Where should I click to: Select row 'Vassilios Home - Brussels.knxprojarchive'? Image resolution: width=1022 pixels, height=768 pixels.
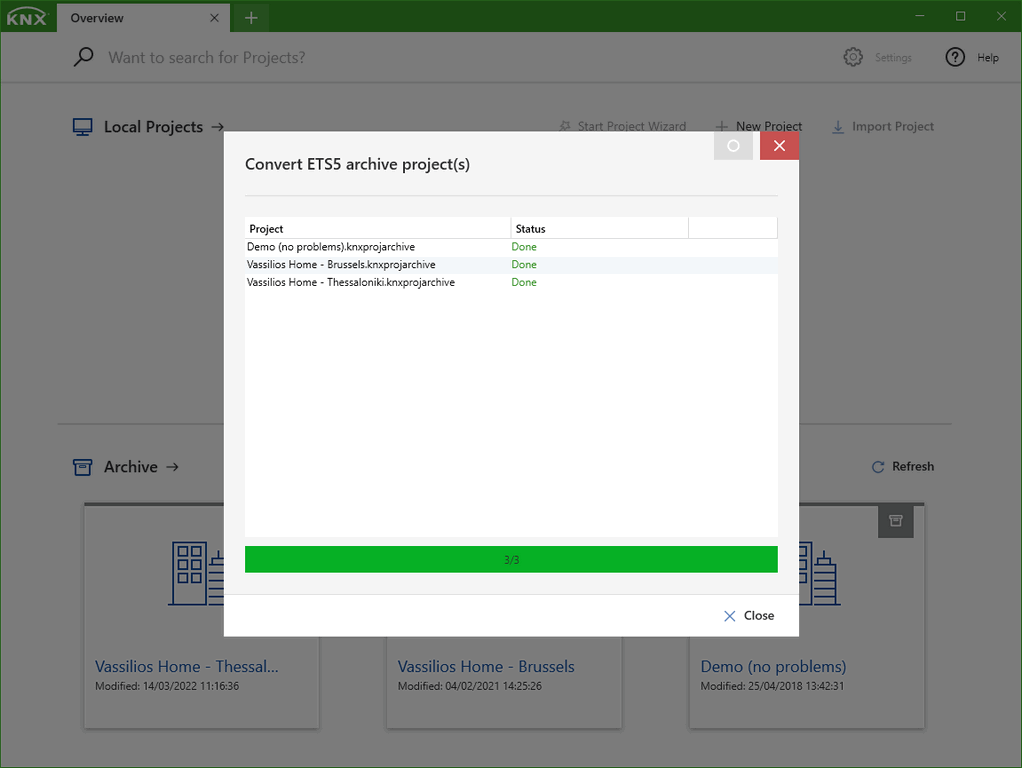coord(511,265)
